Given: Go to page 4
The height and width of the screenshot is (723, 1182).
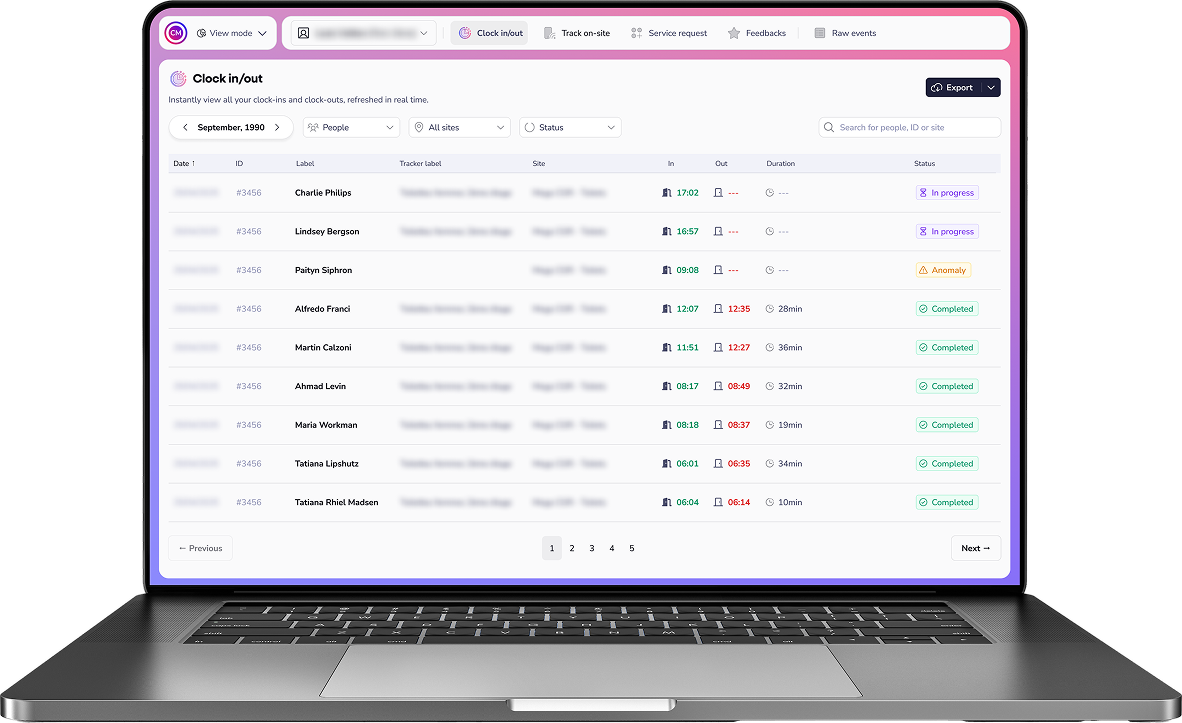Looking at the screenshot, I should tap(611, 548).
